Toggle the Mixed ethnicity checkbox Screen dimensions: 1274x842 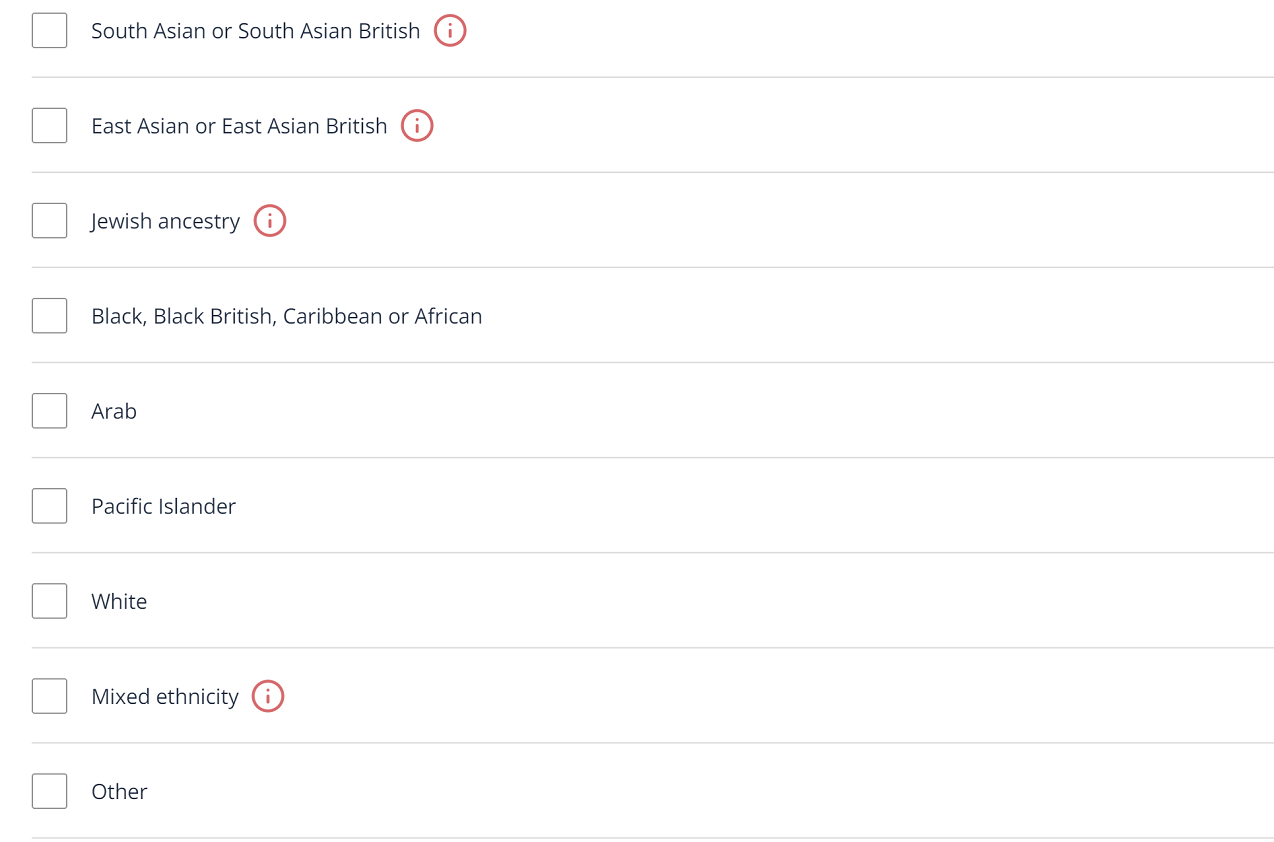coord(49,696)
